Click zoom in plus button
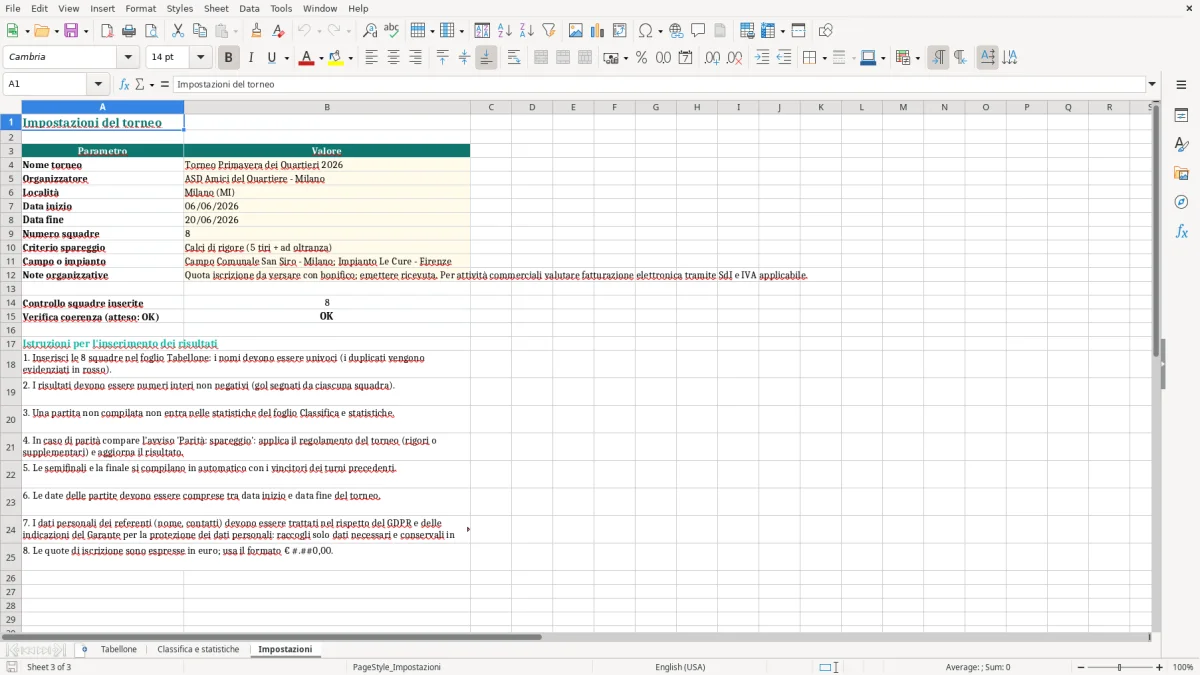This screenshot has width=1200, height=675. 1159,667
